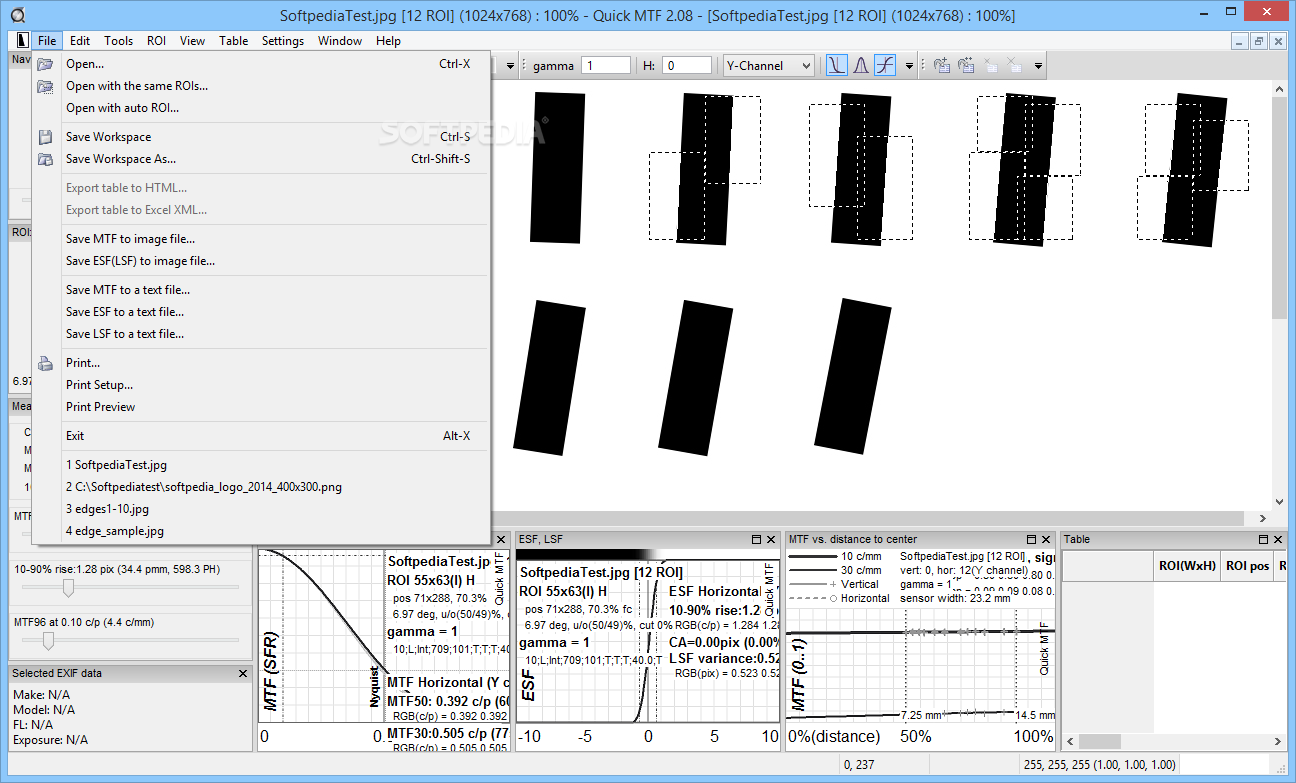Click the floppy icon beside Save Workspace

tap(45, 137)
